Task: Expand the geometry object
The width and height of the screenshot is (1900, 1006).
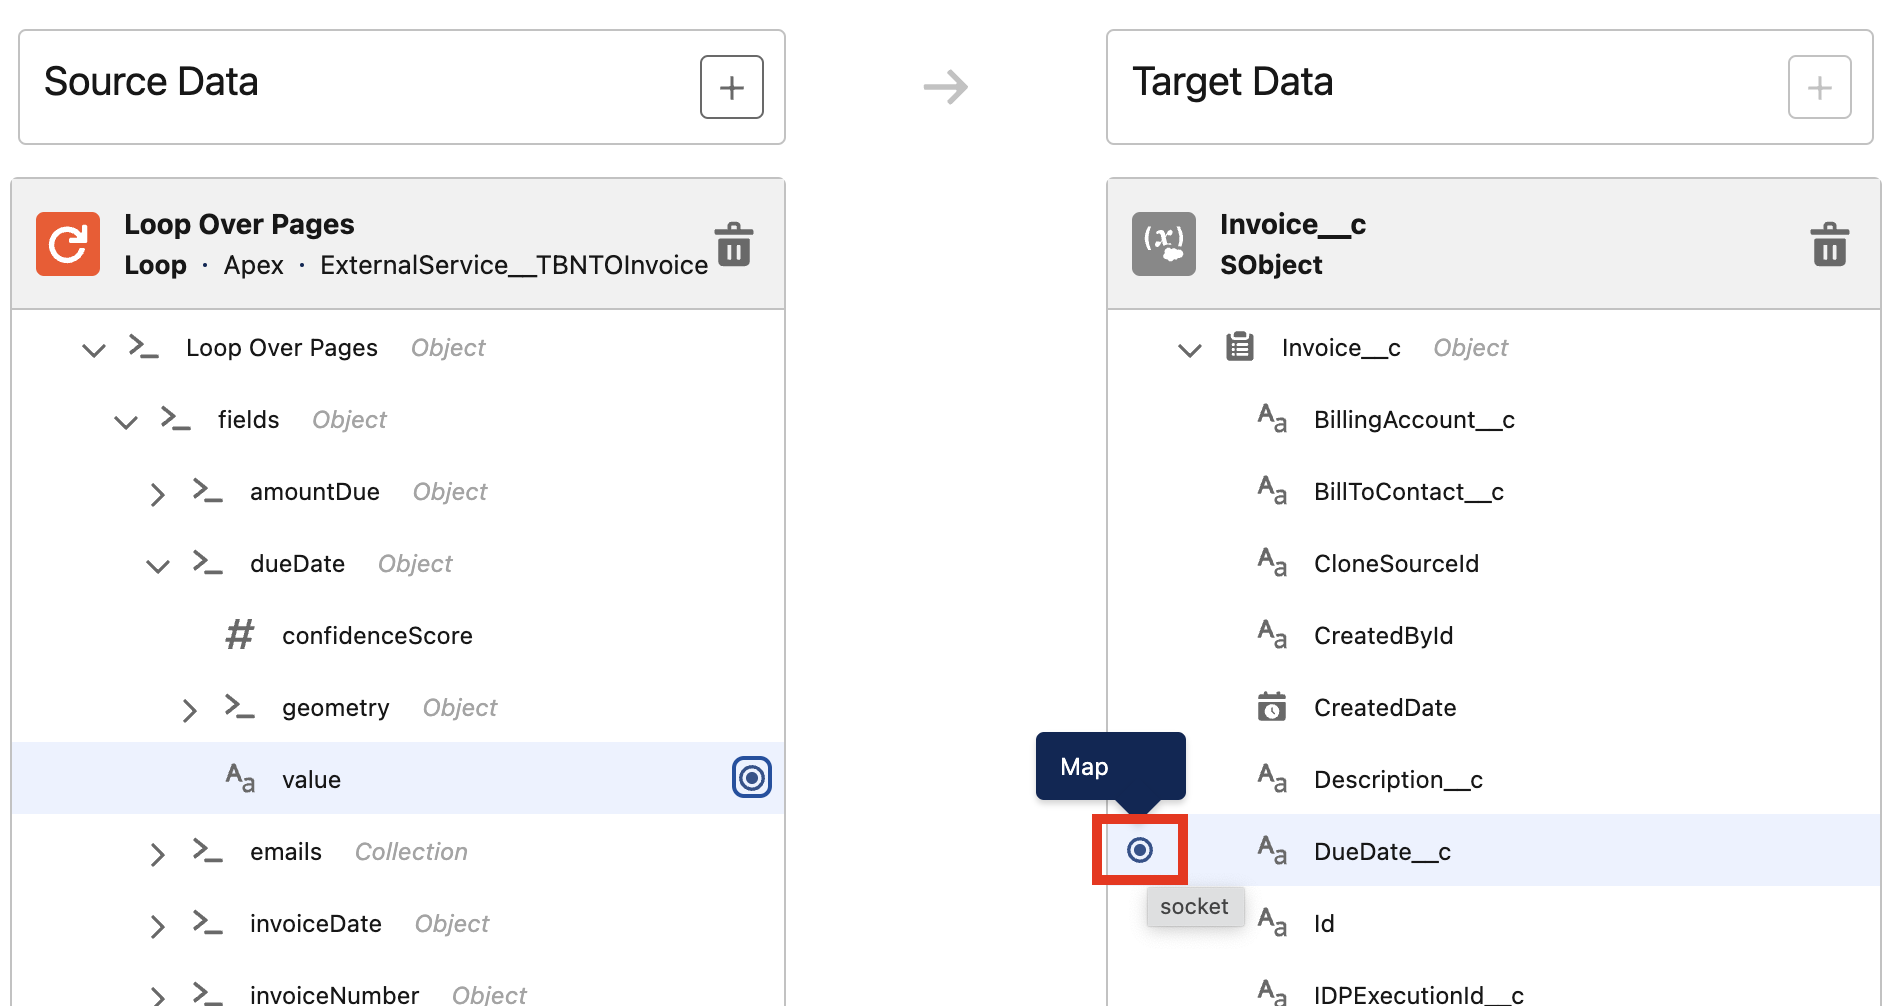Action: tap(189, 709)
